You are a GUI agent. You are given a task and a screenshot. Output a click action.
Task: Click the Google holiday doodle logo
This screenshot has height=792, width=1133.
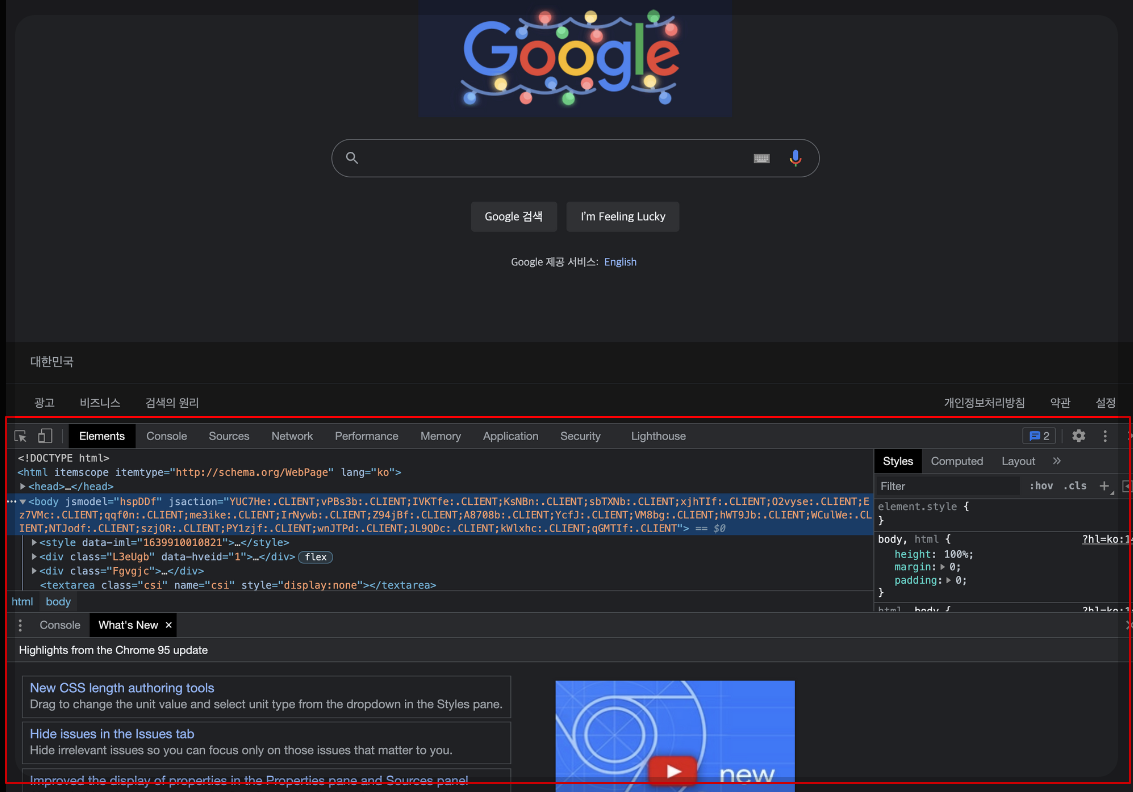tap(574, 59)
